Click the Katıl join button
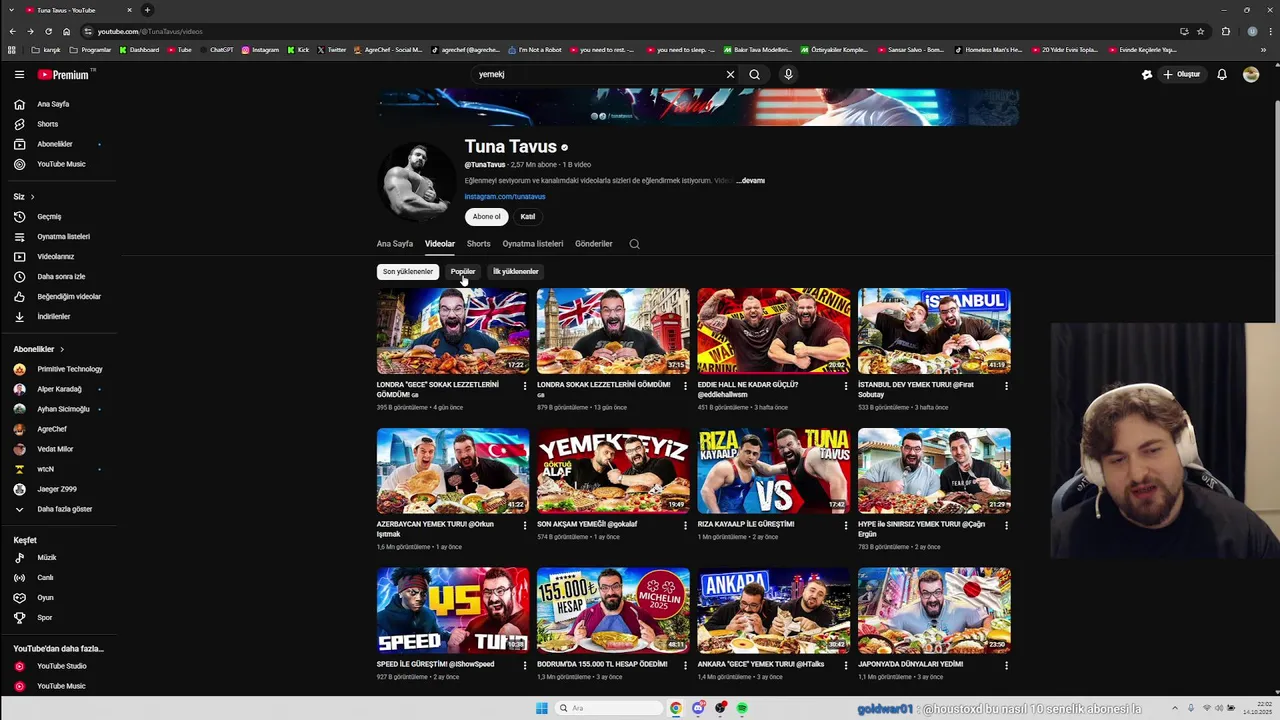 pyautogui.click(x=527, y=216)
